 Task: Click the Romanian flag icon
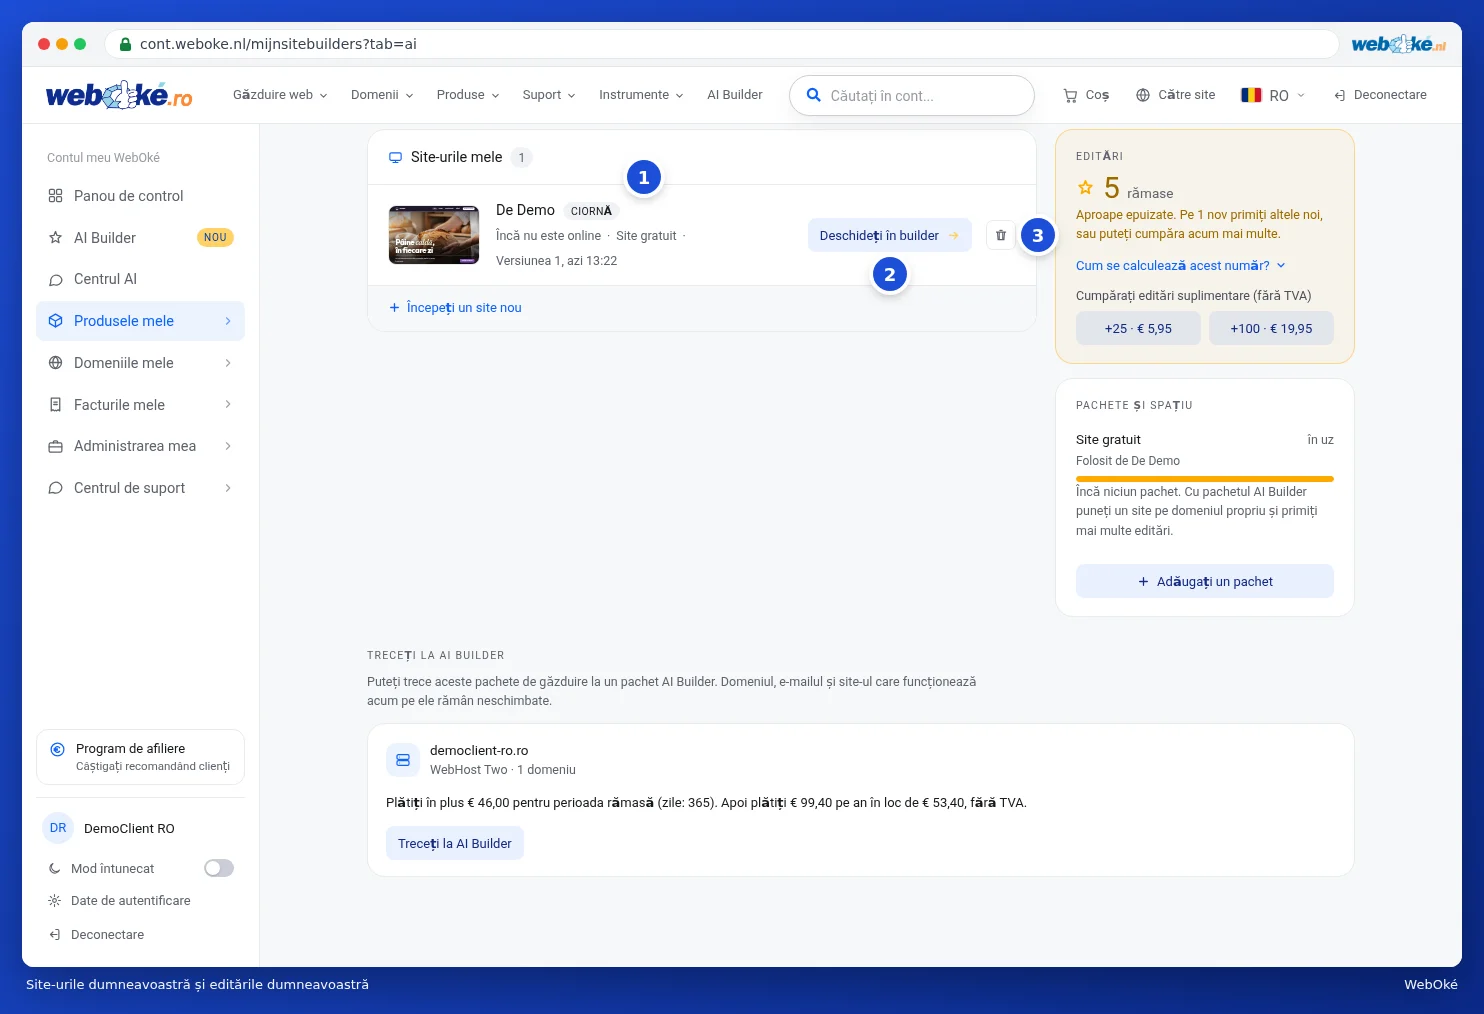[x=1251, y=95]
